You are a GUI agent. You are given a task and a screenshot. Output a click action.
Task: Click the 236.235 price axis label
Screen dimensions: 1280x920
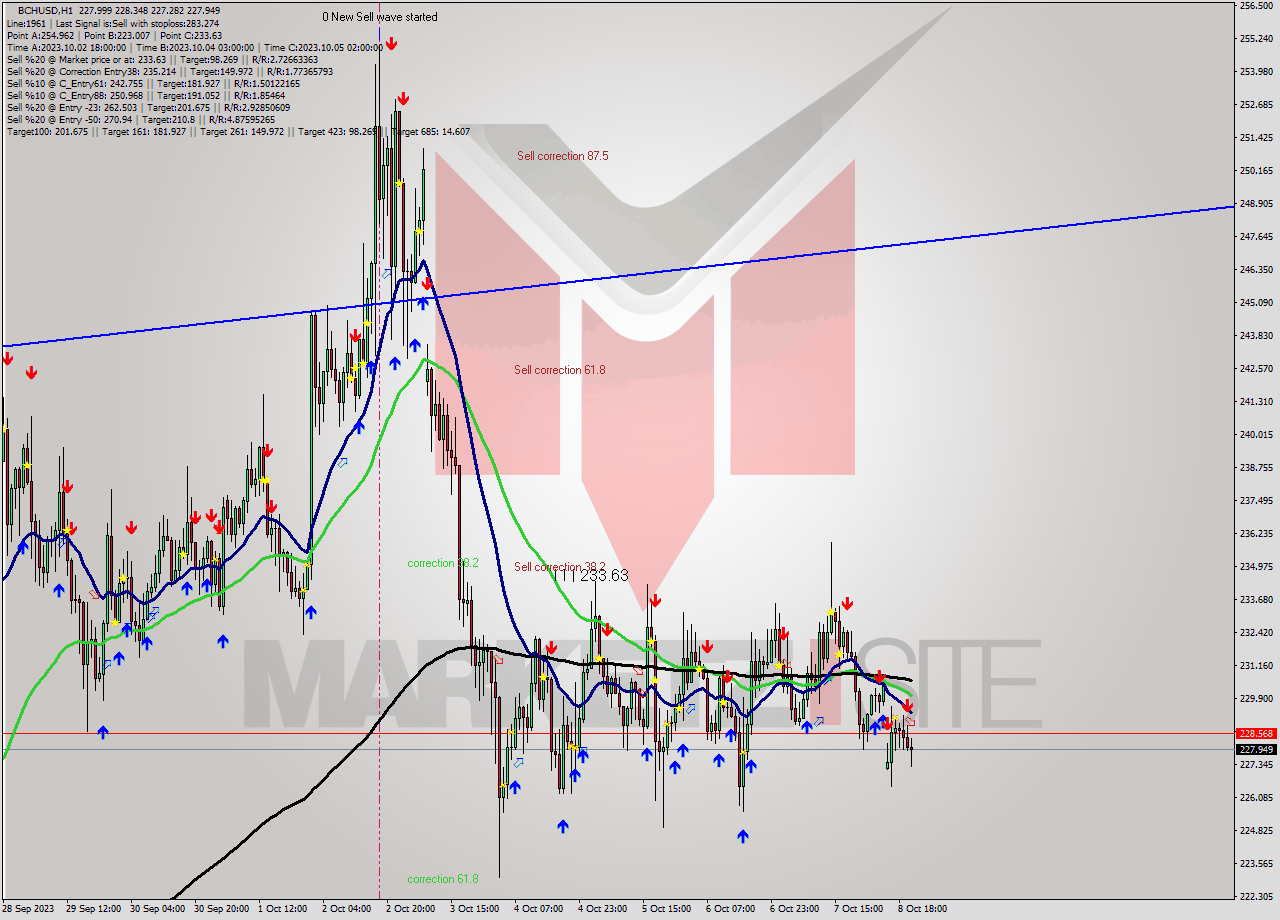click(1255, 533)
